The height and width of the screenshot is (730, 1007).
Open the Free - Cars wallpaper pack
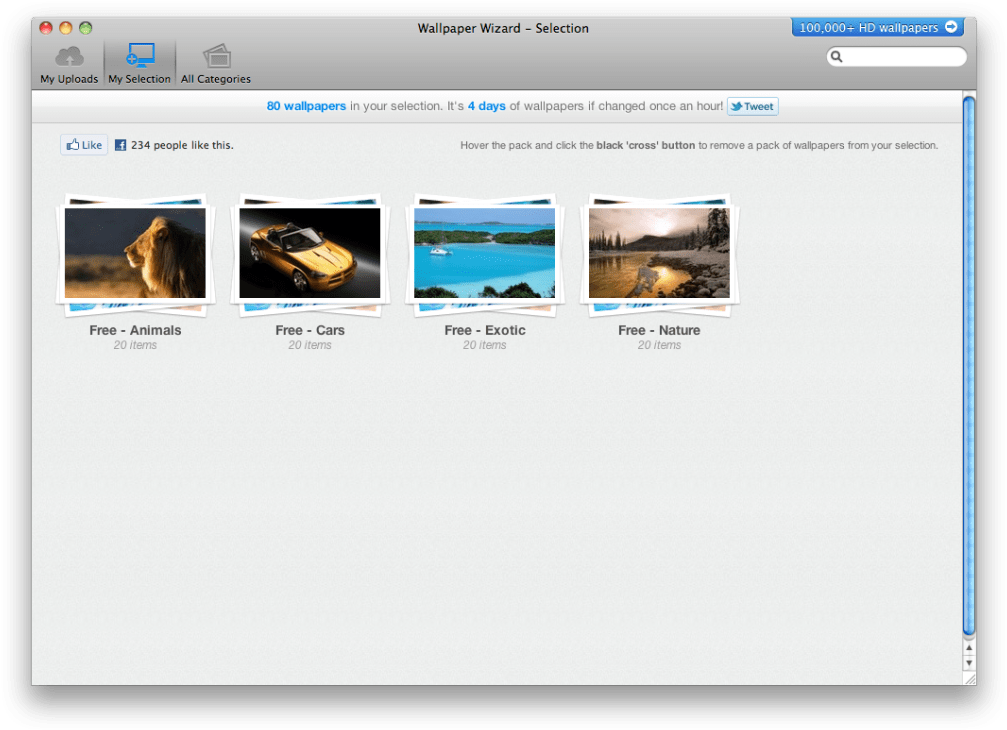pos(309,252)
